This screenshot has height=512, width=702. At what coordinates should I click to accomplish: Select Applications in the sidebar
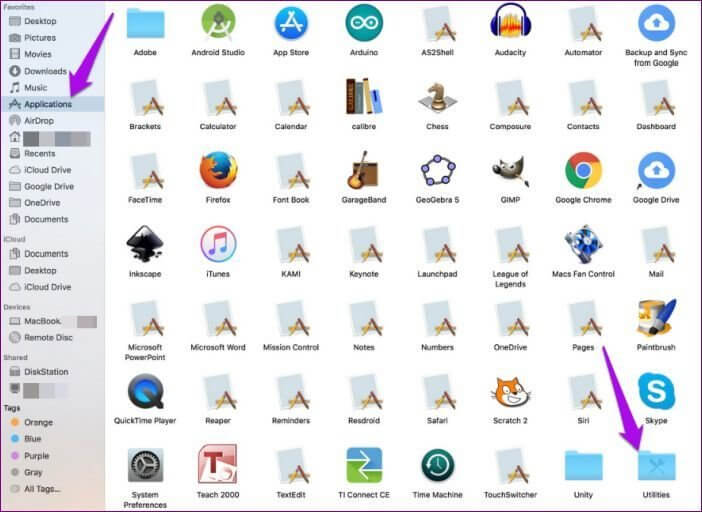tap(47, 104)
